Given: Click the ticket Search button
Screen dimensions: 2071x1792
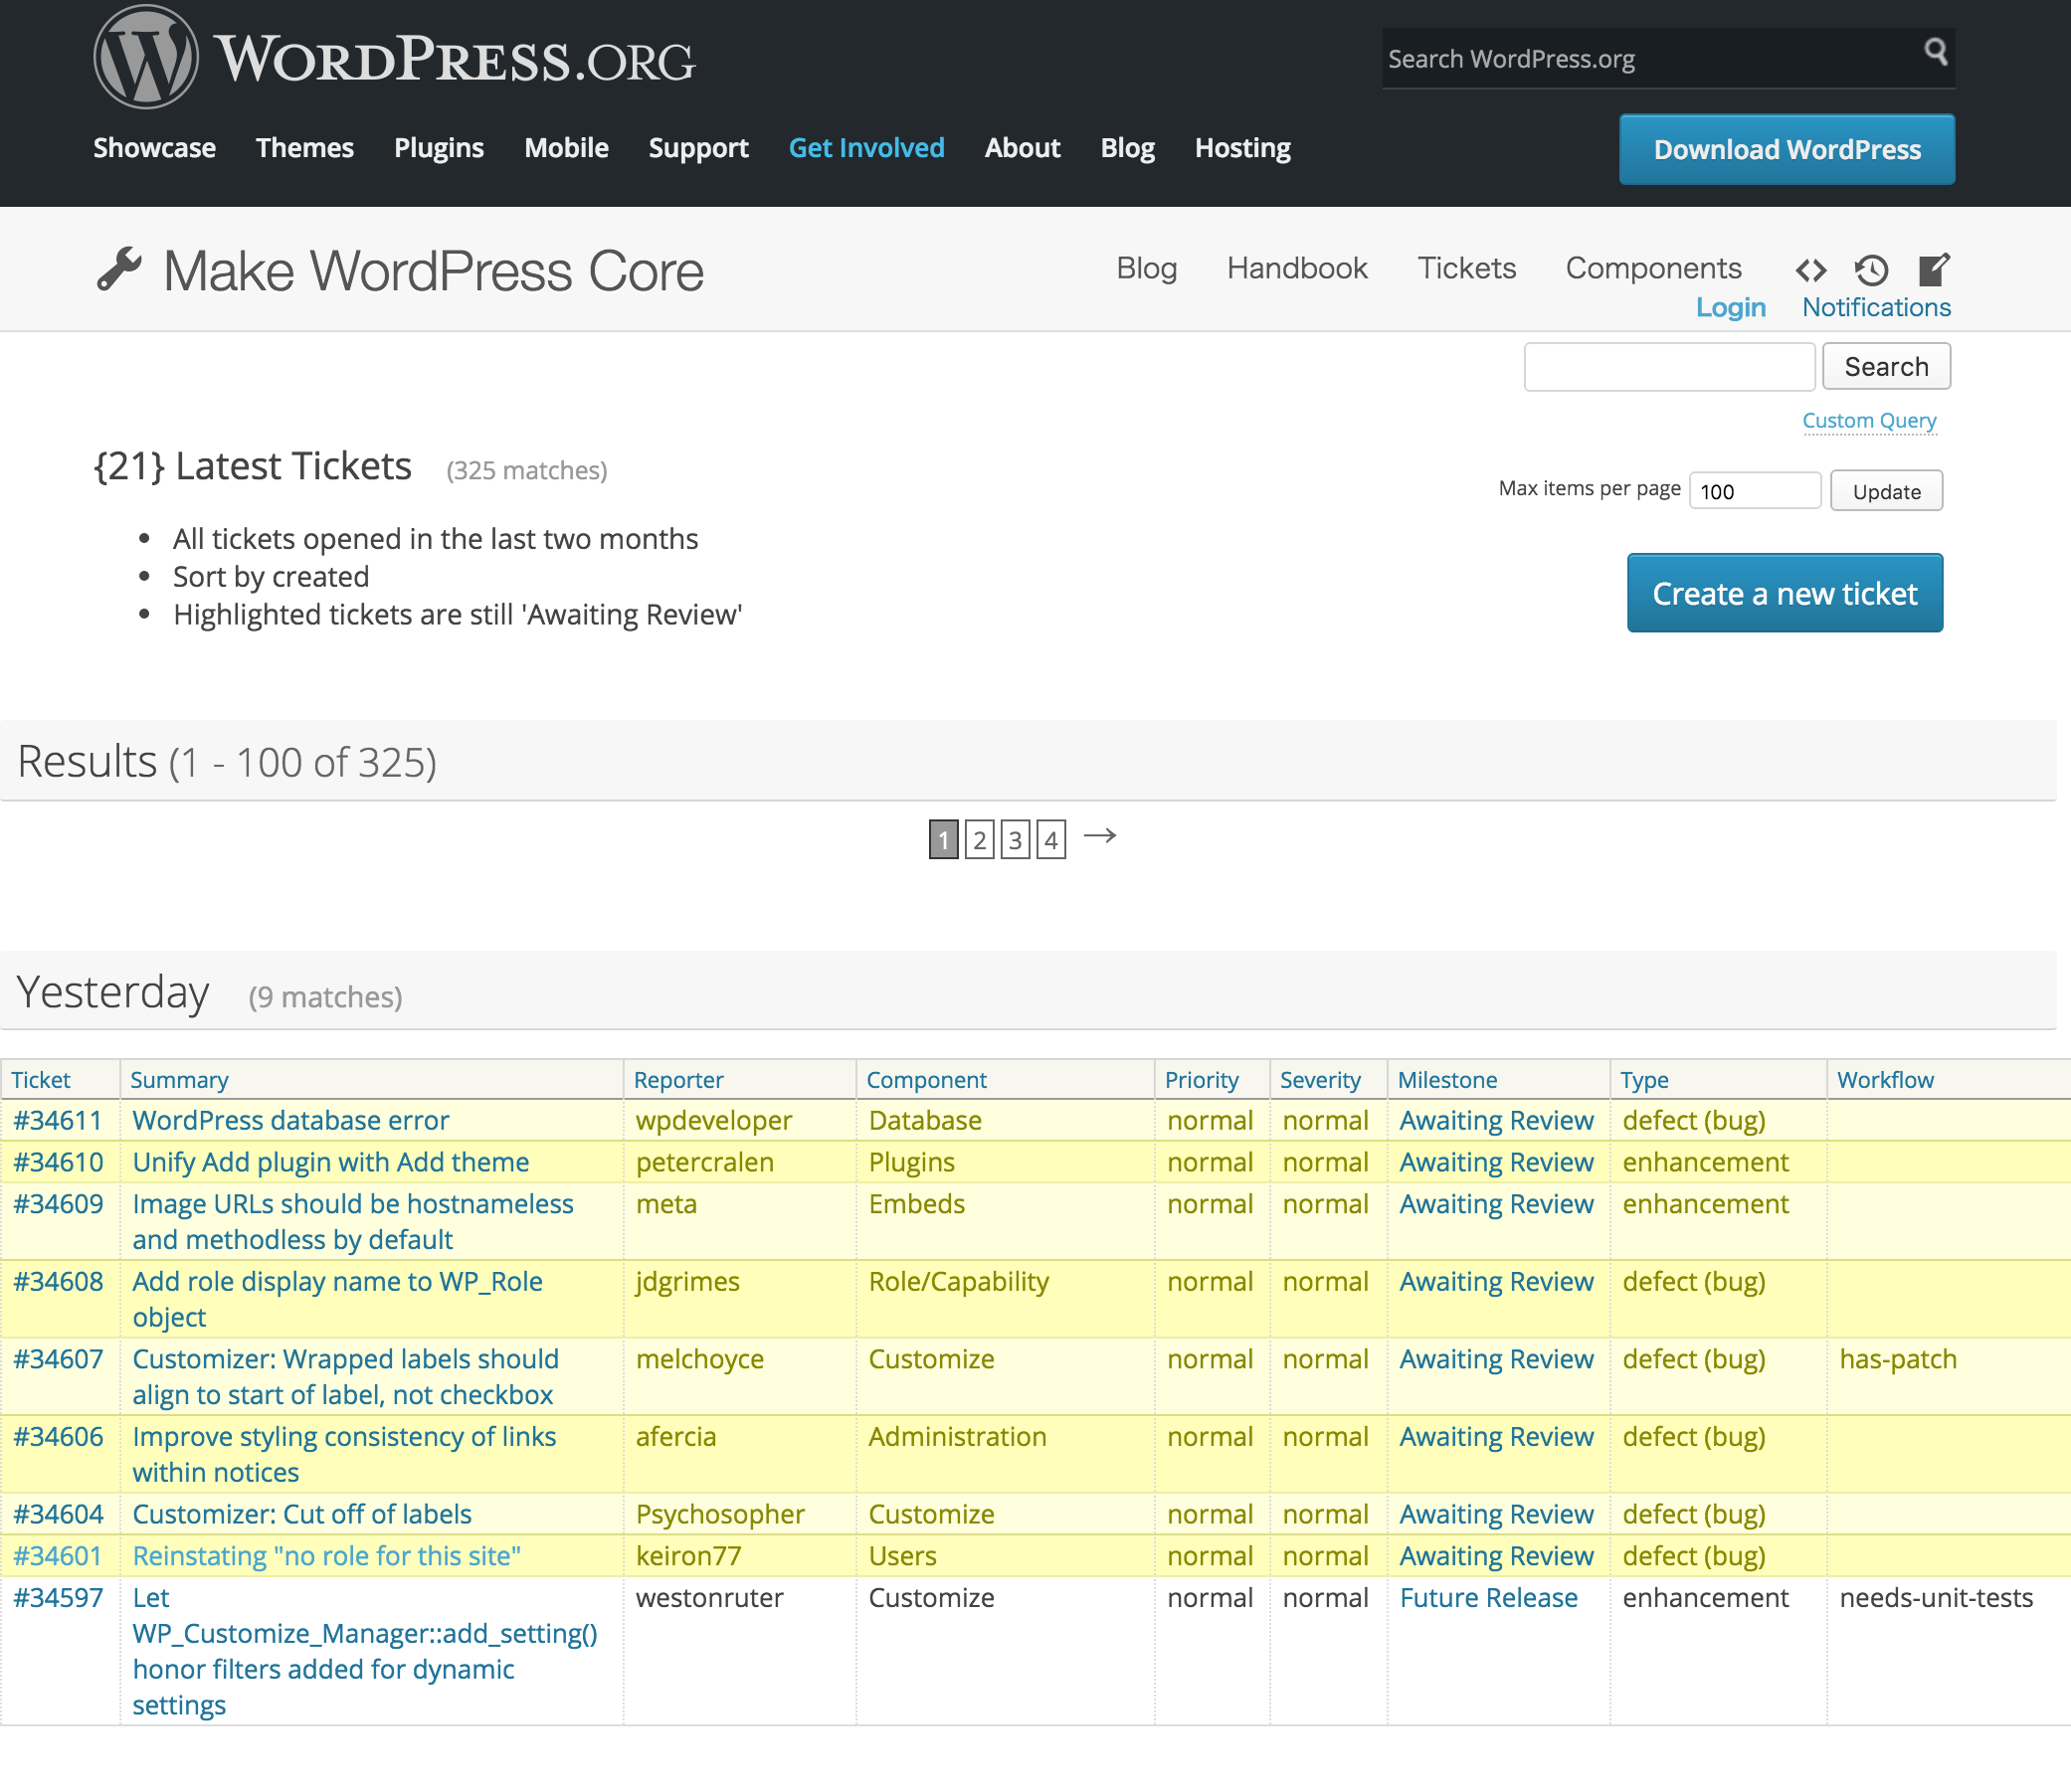Looking at the screenshot, I should (1886, 367).
